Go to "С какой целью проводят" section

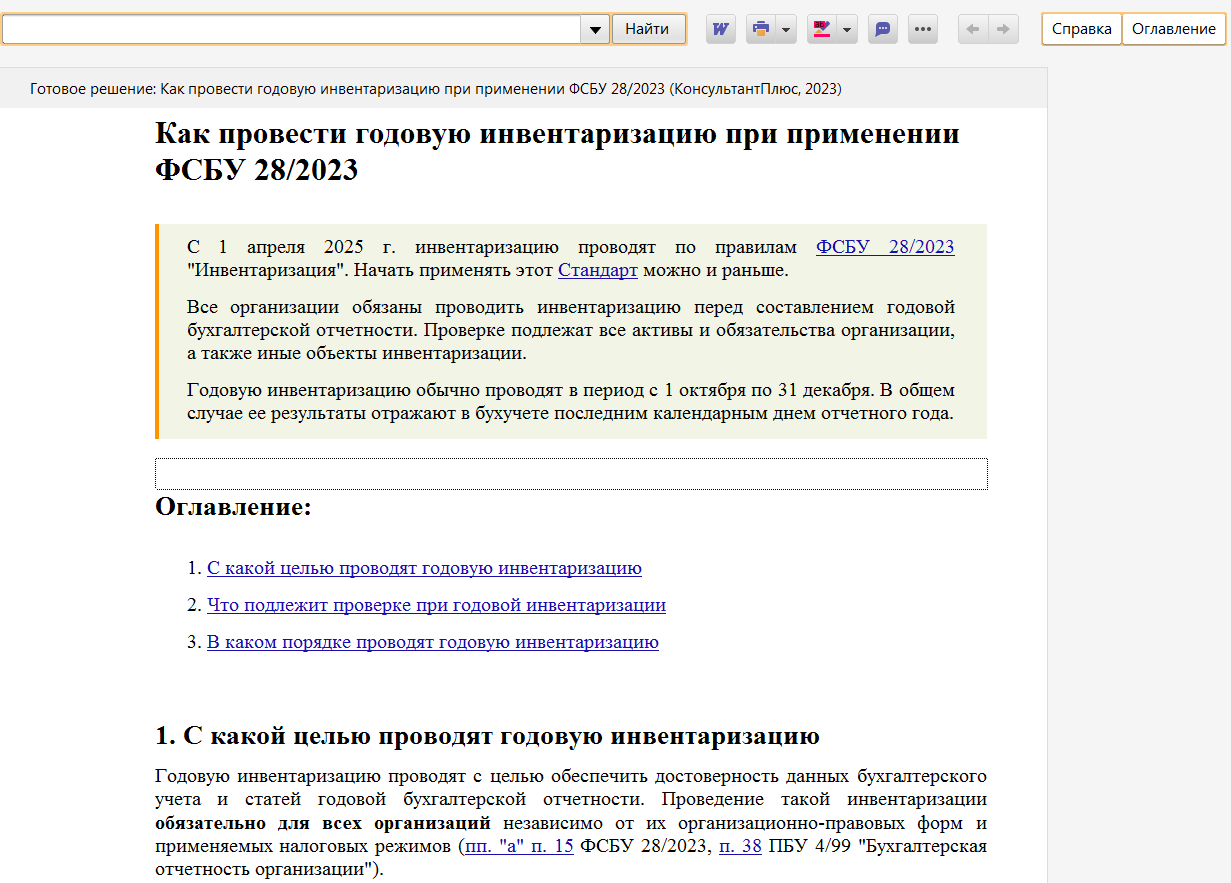click(x=424, y=568)
